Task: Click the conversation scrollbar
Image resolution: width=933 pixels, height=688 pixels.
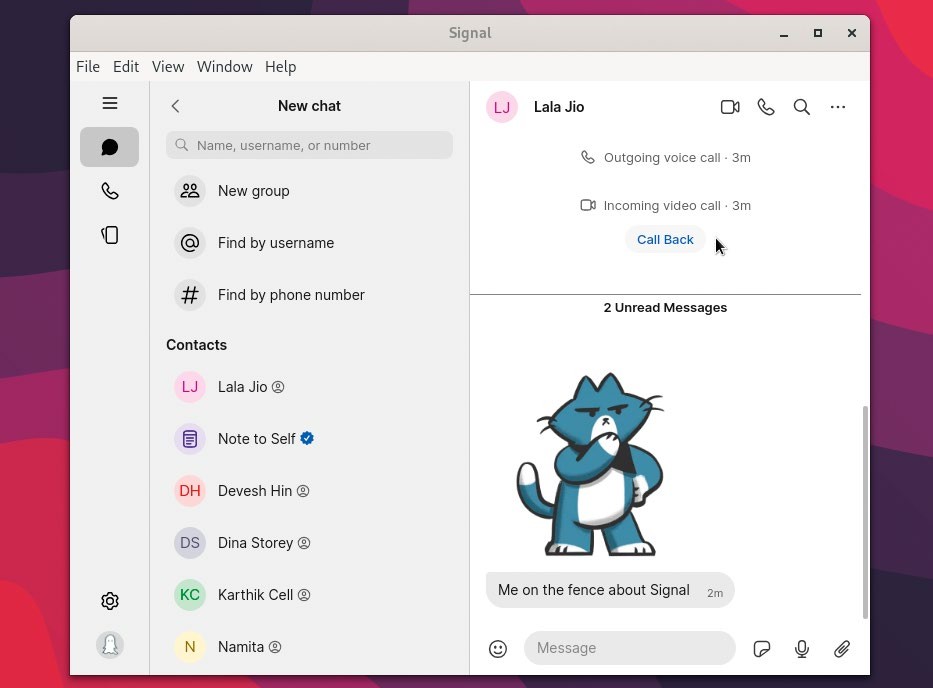Action: [x=865, y=512]
